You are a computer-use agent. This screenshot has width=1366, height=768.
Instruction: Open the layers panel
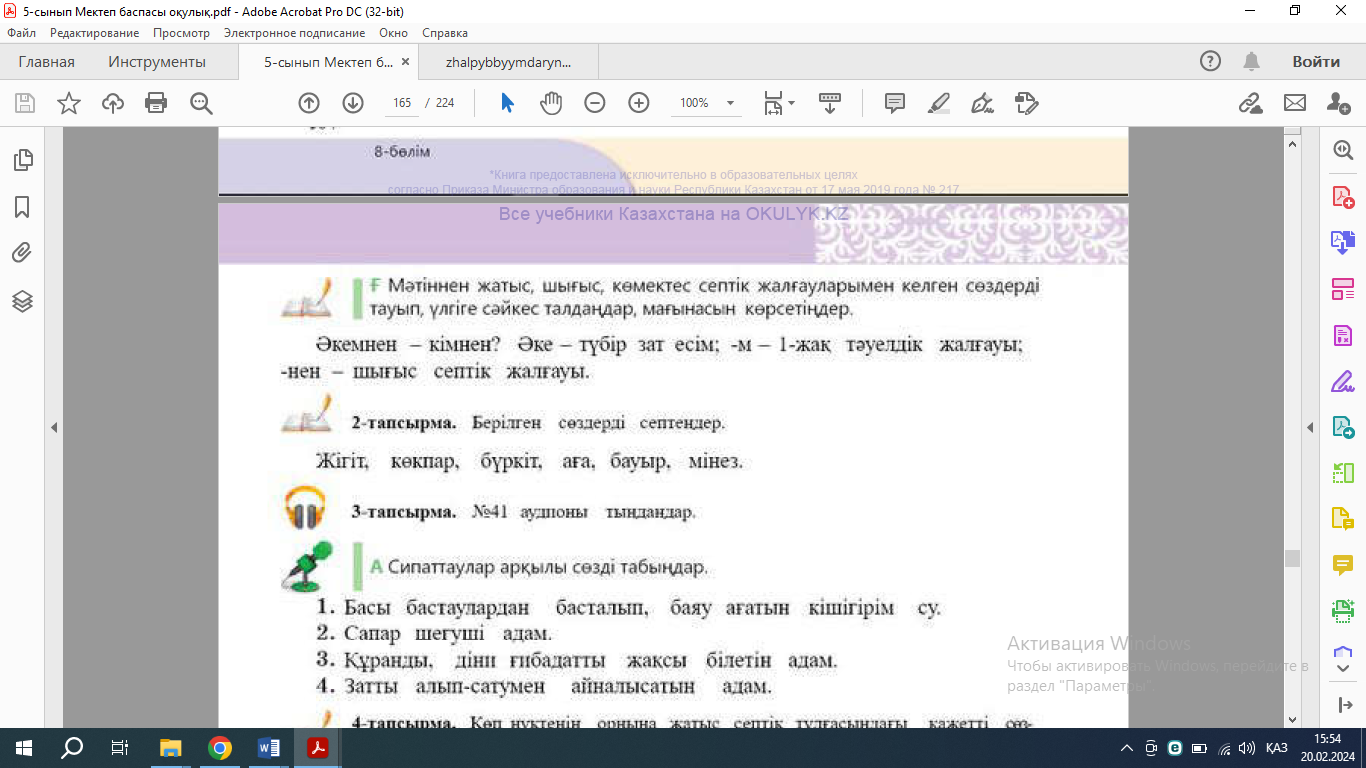pyautogui.click(x=22, y=301)
